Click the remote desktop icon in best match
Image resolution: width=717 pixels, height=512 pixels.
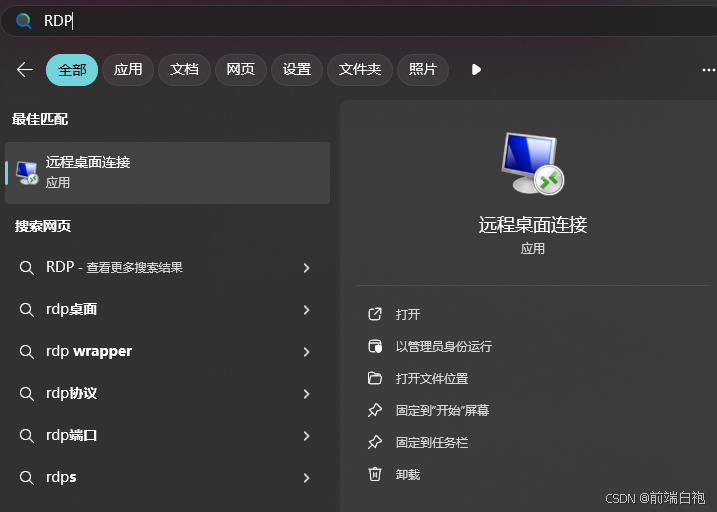27,173
